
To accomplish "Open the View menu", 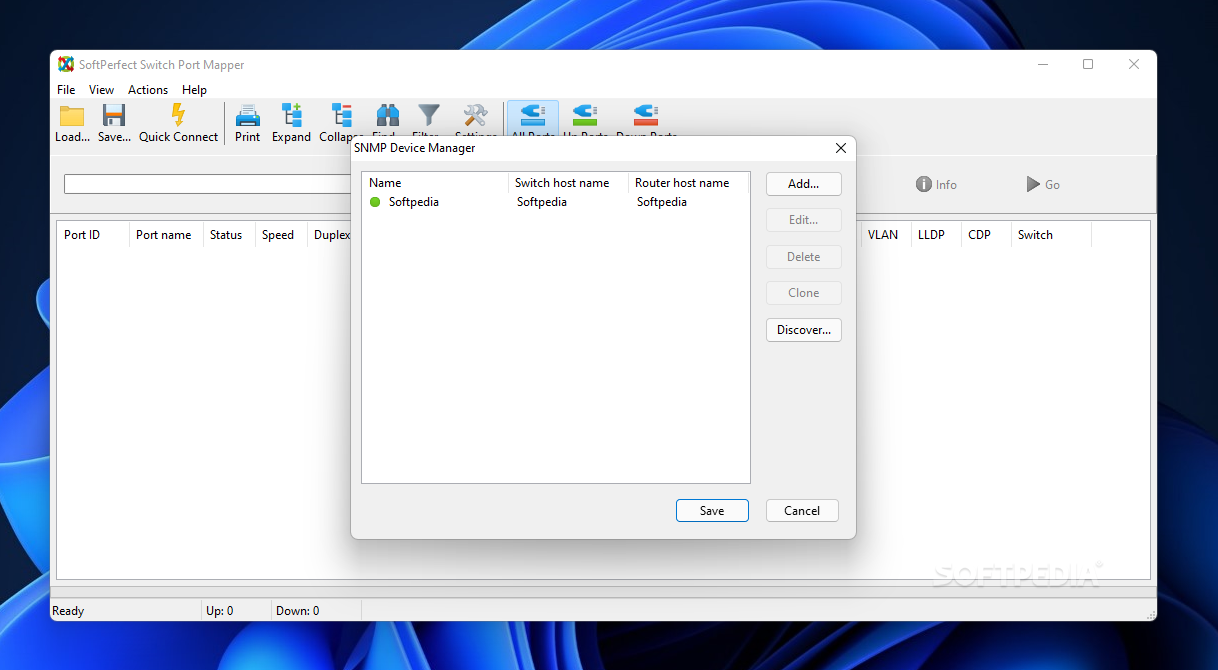I will (101, 90).
